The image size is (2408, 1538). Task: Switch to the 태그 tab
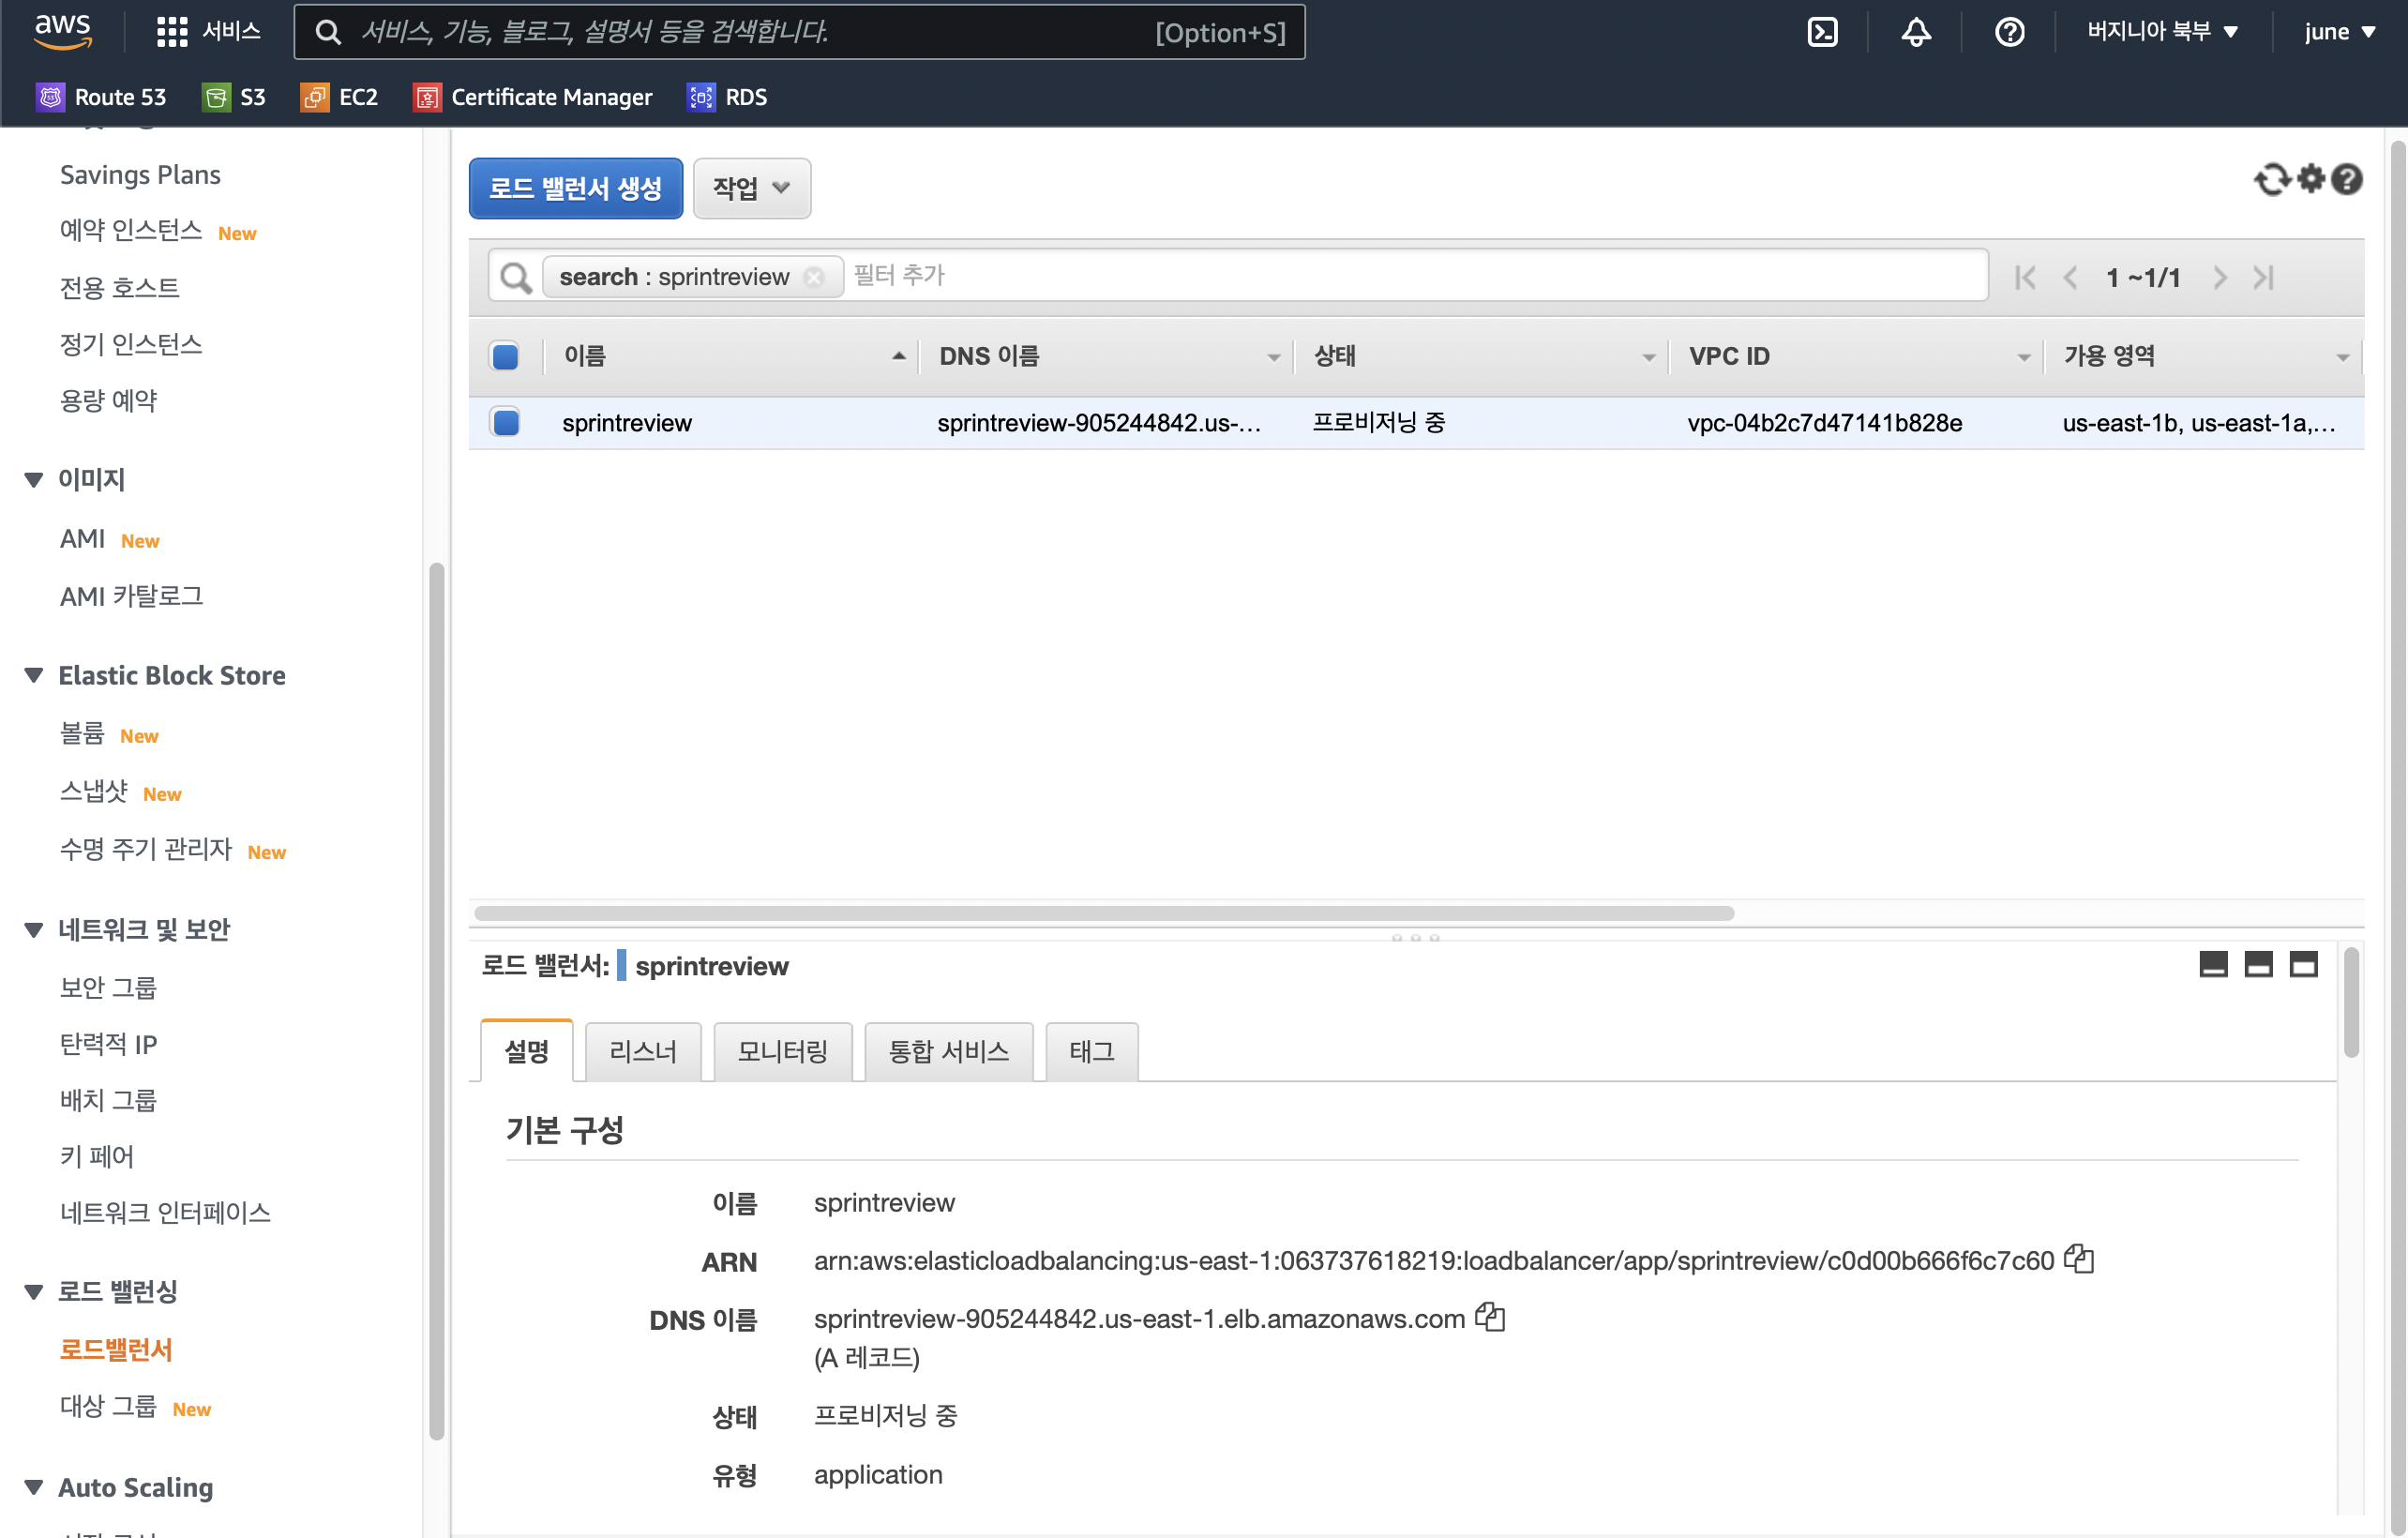point(1092,1051)
